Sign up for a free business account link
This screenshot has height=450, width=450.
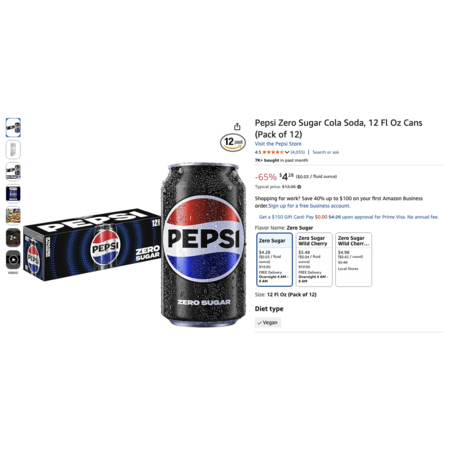(x=309, y=206)
